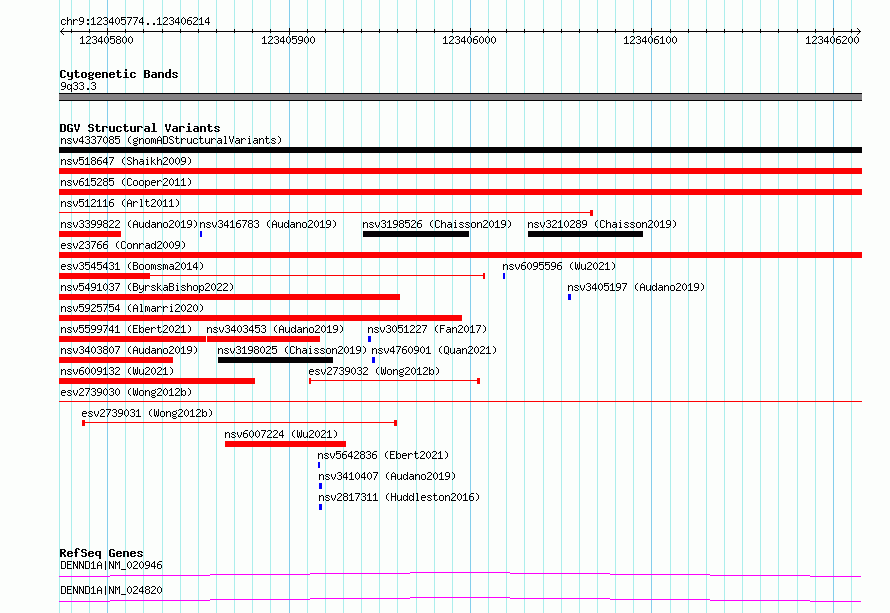Open the nsv6095596 (Wu2021) label
890x613 pixels.
(559, 266)
